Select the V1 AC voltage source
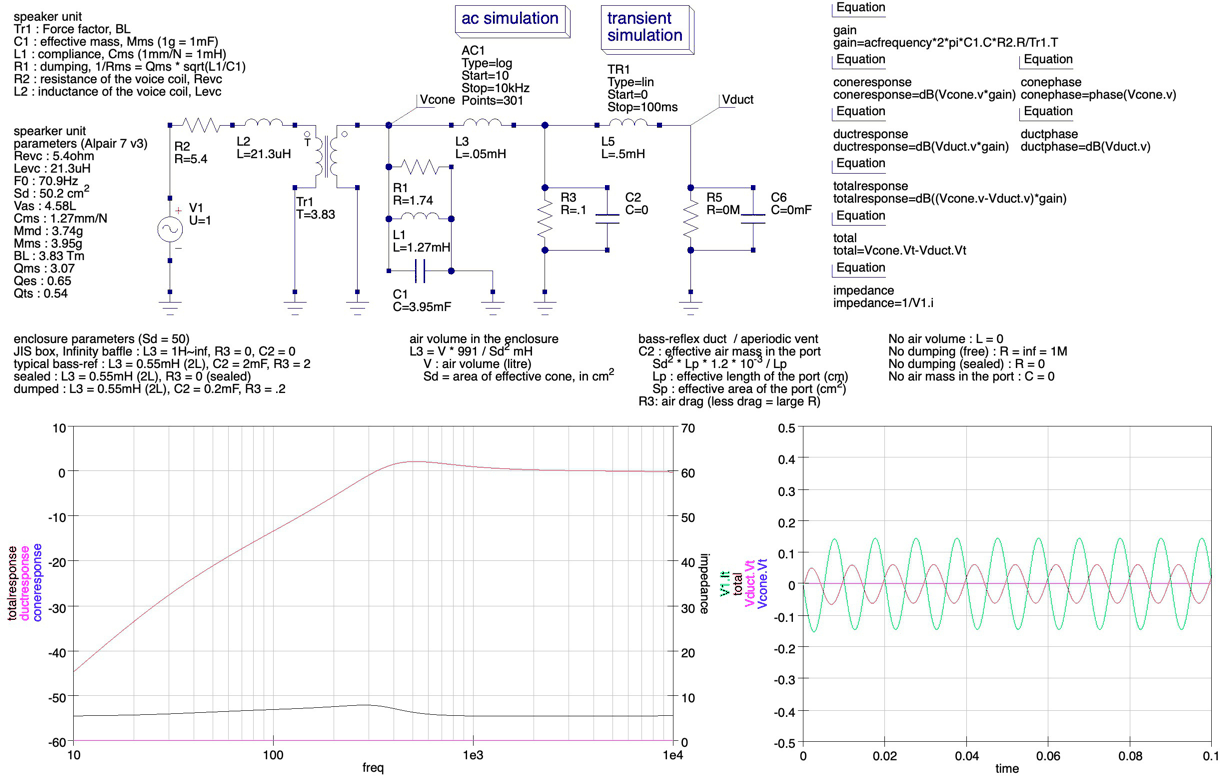The width and height of the screenshot is (1220, 776). 170,229
